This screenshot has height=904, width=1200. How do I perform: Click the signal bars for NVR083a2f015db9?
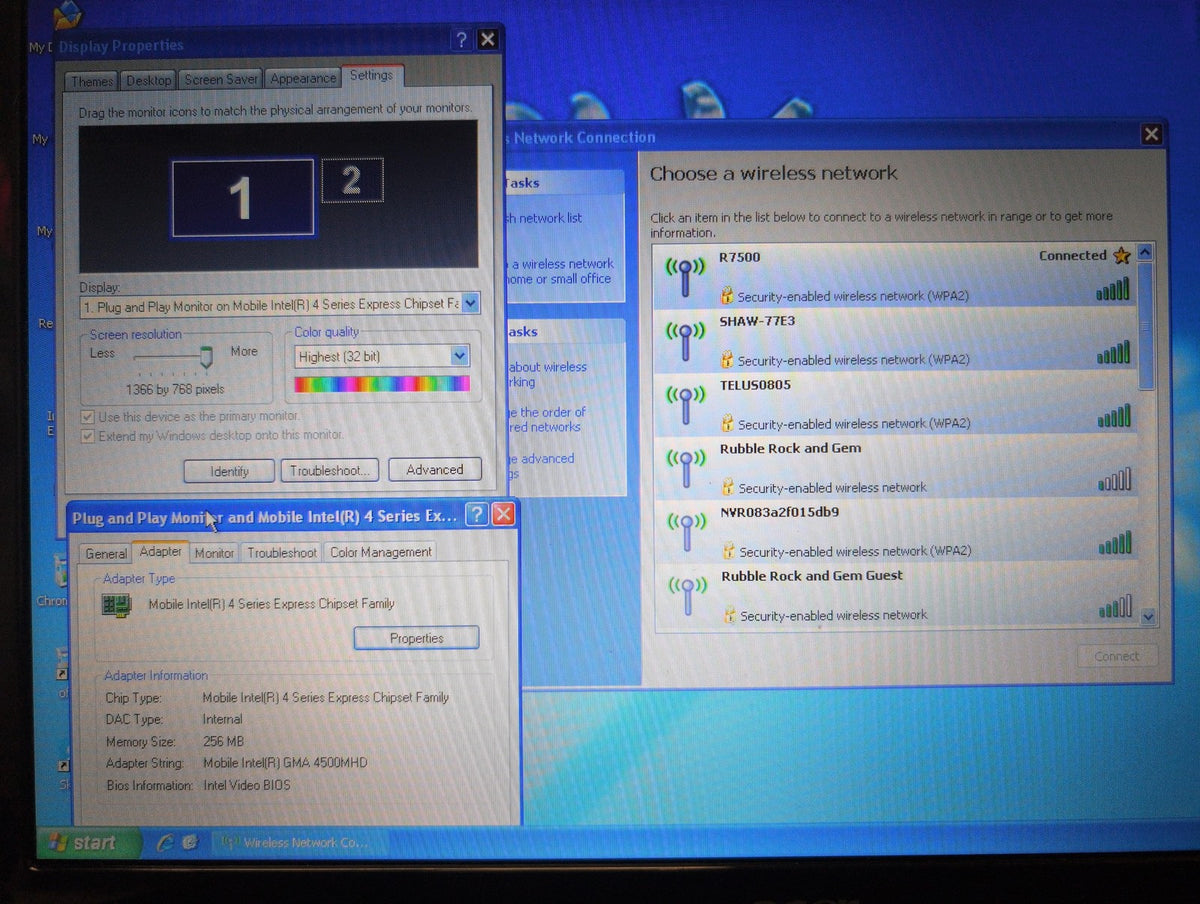pyautogui.click(x=1115, y=544)
